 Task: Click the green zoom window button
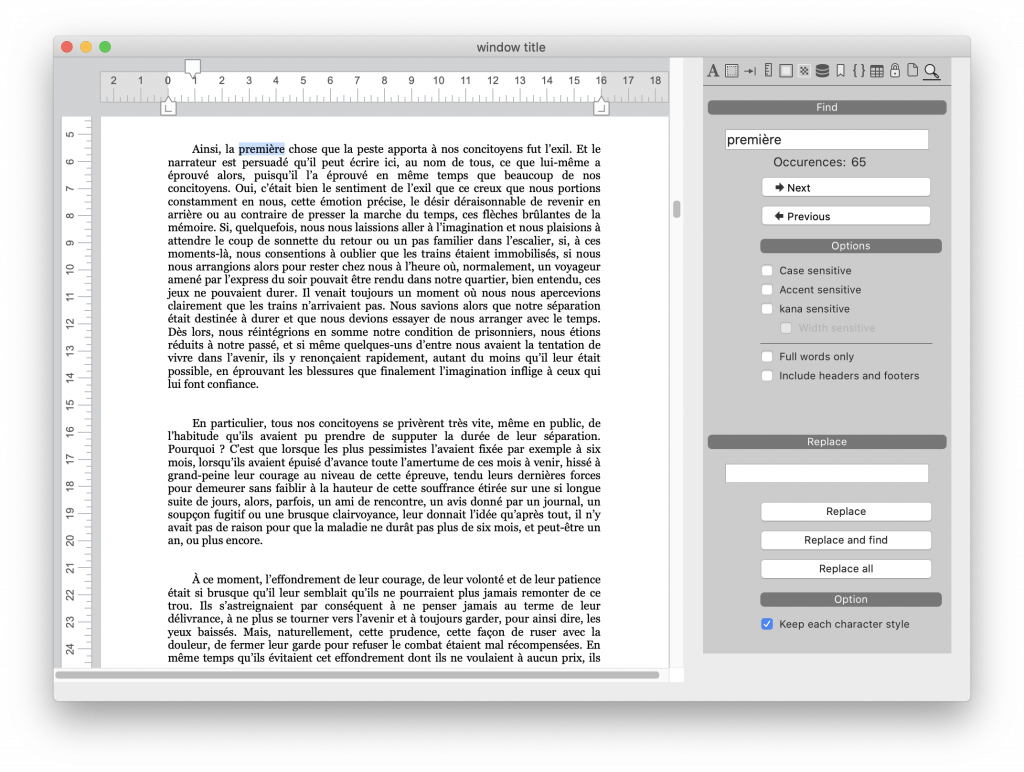pyautogui.click(x=105, y=47)
